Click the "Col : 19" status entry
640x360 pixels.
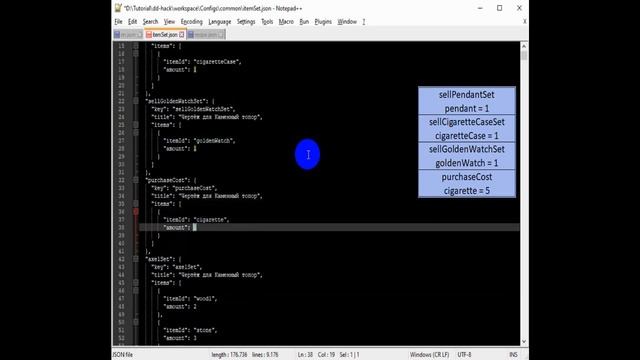click(326, 355)
